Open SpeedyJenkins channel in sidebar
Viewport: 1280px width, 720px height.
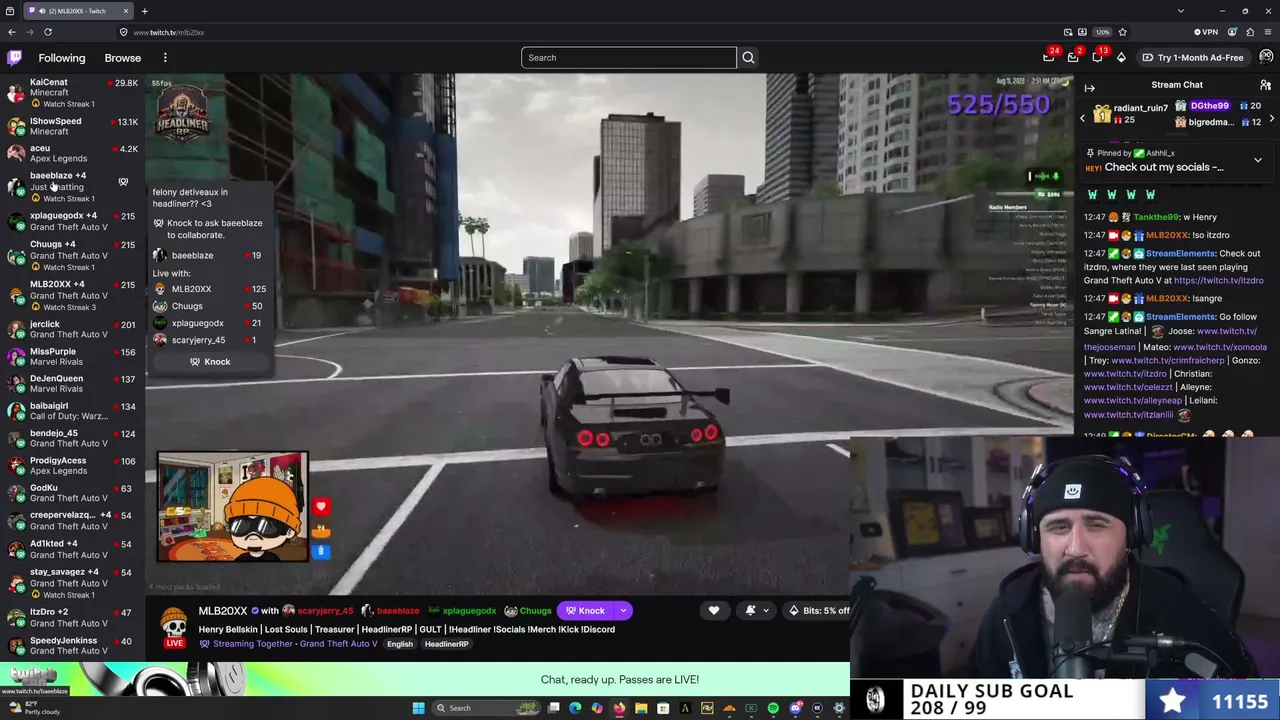(72, 645)
